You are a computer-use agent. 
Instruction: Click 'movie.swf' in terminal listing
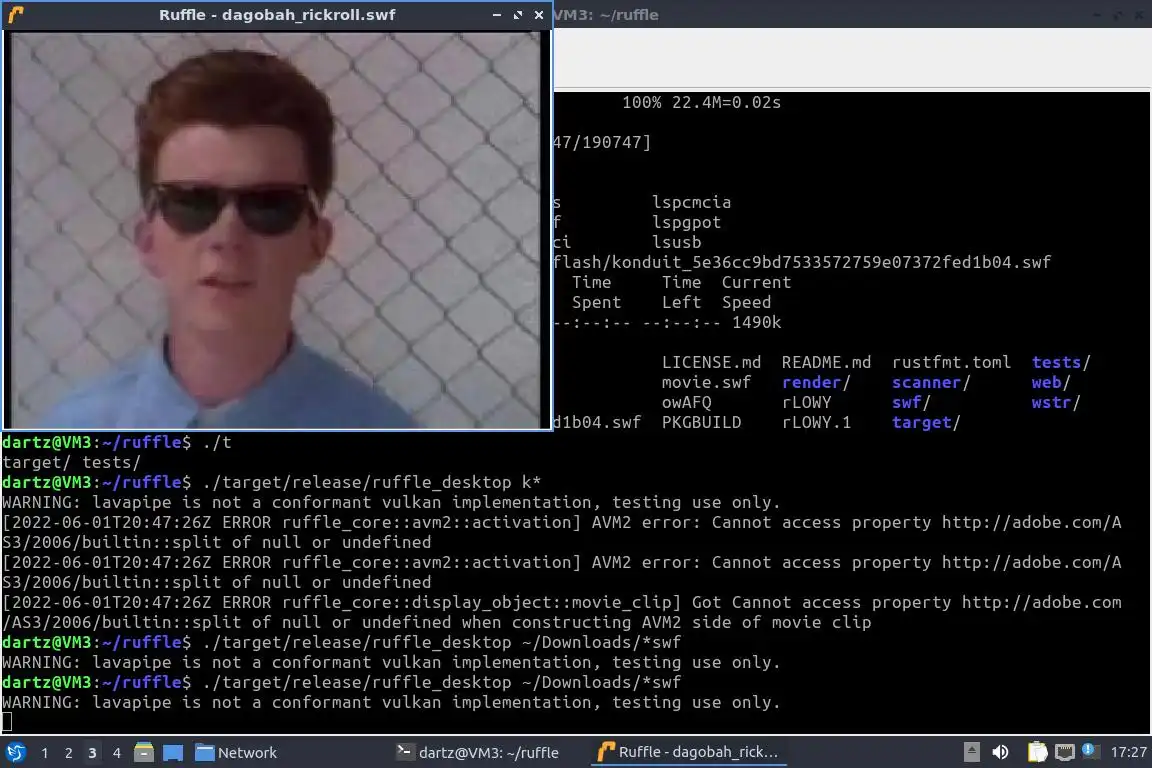[x=706, y=382]
